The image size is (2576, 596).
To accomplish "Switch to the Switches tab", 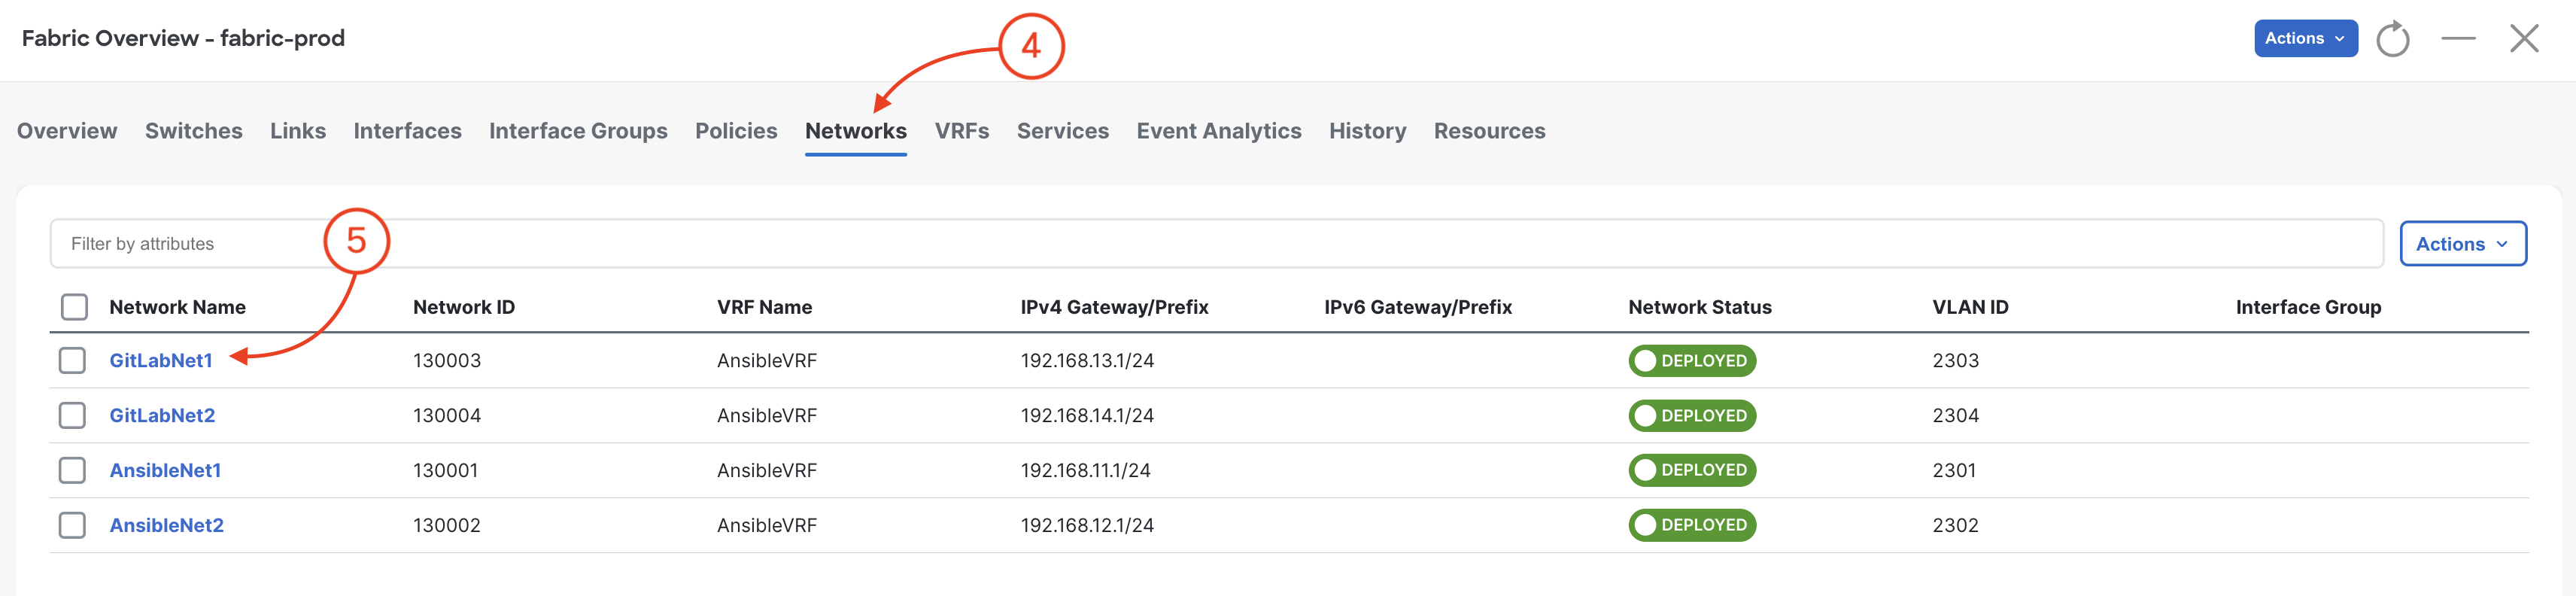I will [194, 131].
